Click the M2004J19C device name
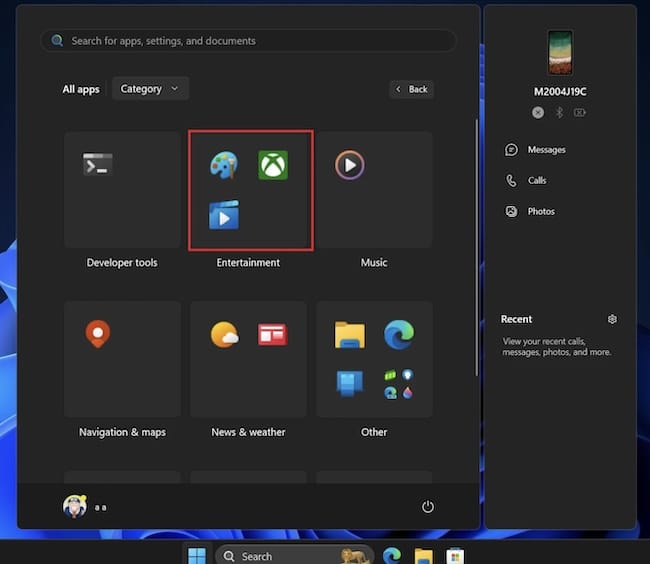The image size is (650, 564). 560,92
